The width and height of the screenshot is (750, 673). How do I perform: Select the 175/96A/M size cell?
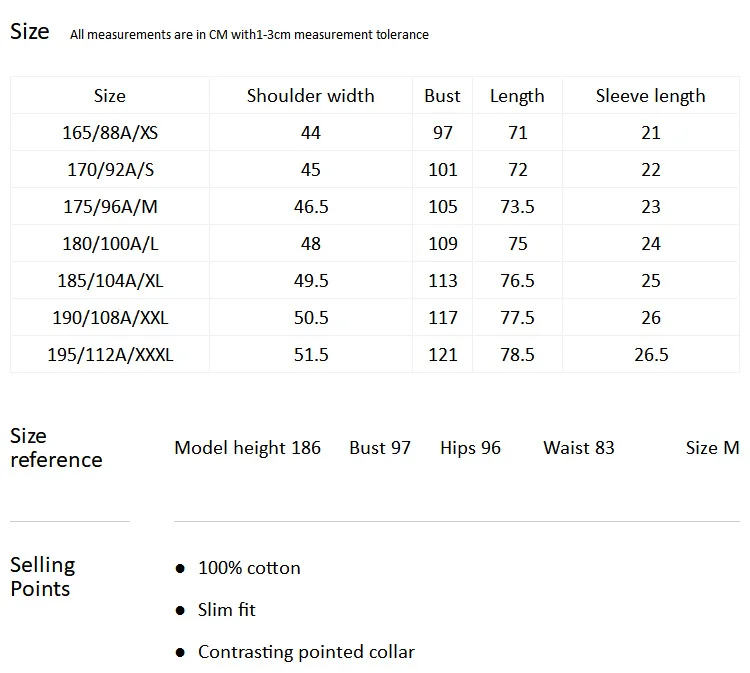click(110, 207)
